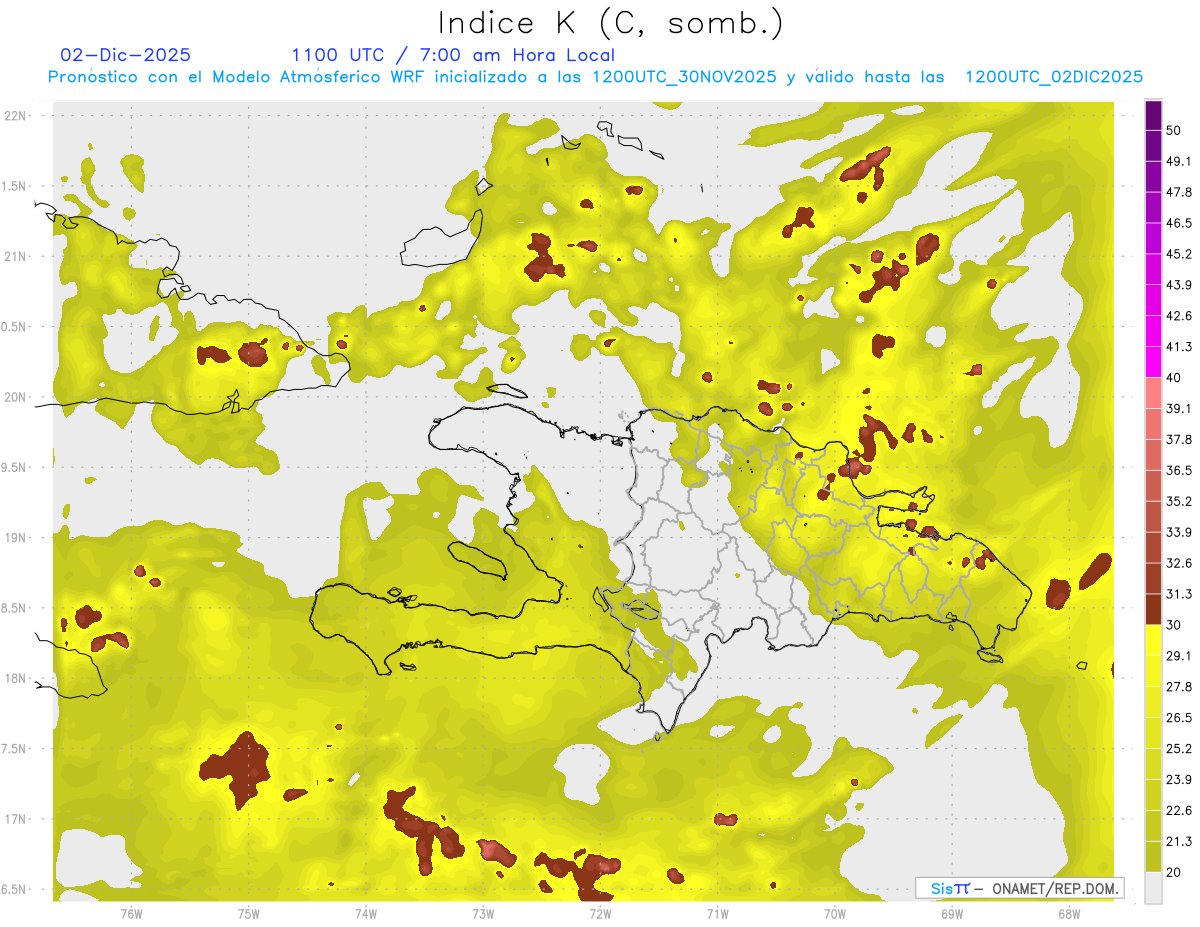Click the color scale value '22.6'
1200x927 pixels.
[1179, 811]
